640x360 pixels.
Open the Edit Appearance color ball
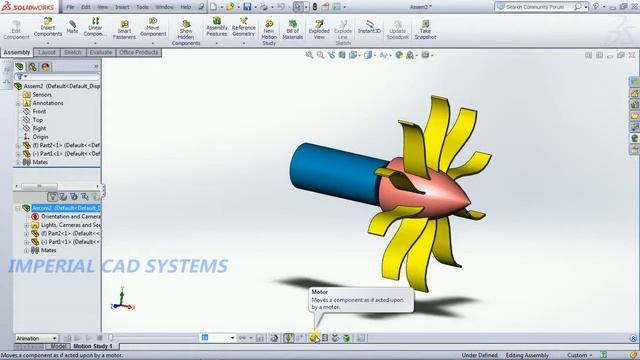399,55
